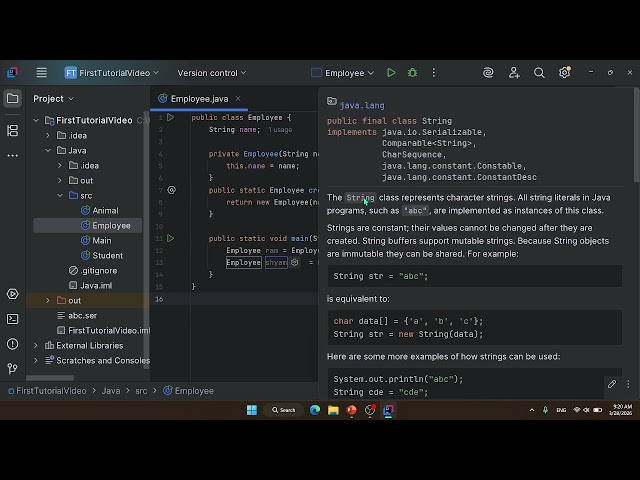Expand the out folder under Java

pos(60,180)
